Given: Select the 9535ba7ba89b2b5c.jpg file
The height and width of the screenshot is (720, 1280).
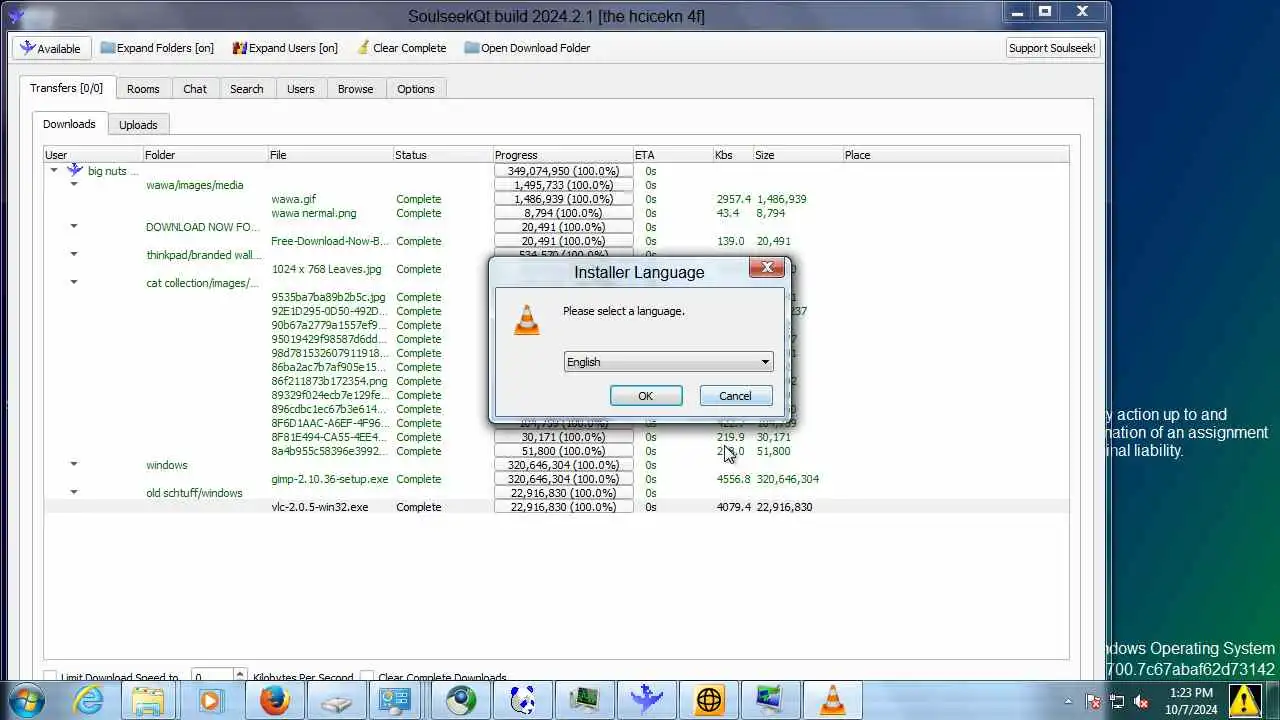Looking at the screenshot, I should pos(328,297).
